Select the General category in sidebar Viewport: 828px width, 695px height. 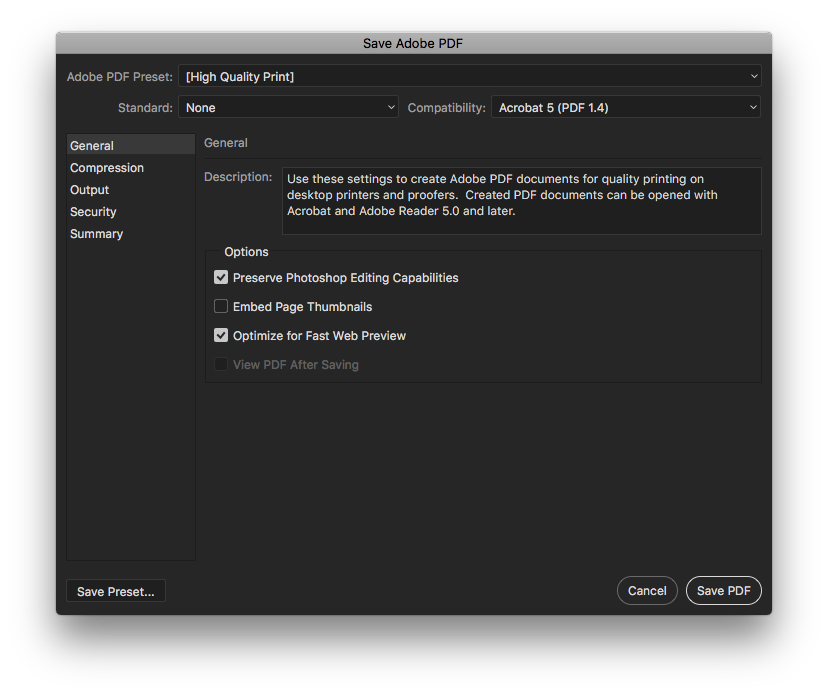(131, 145)
